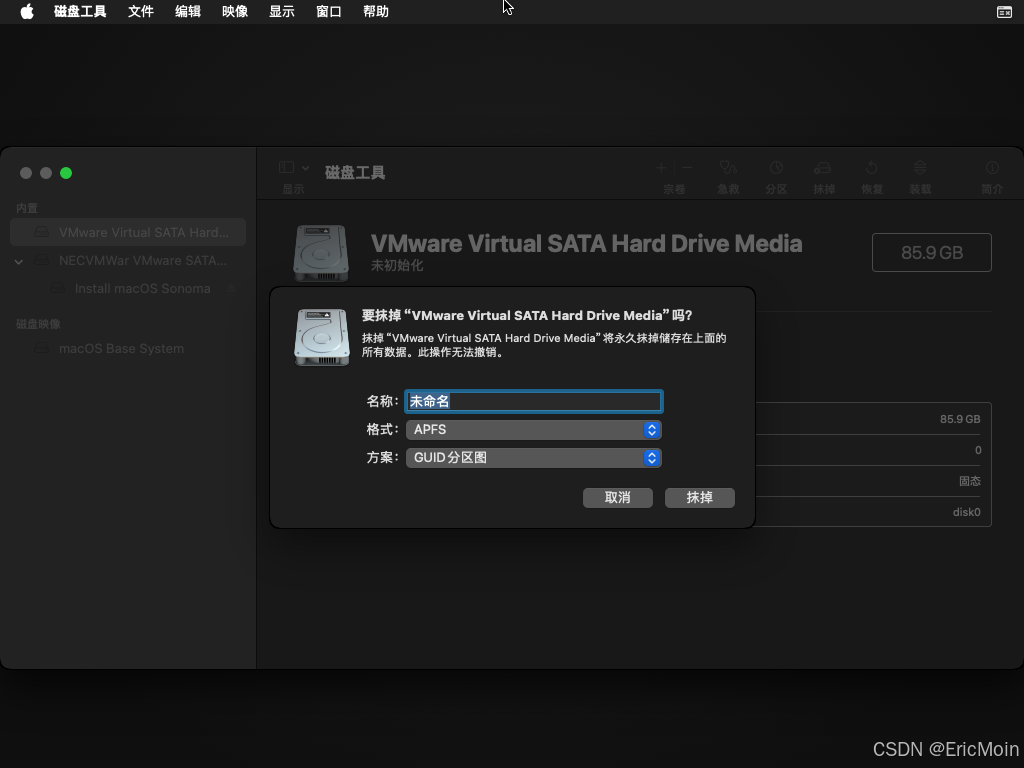Click VMware Virtual SATA Hard Drive Media heading
Viewport: 1024px width, 768px height.
pos(586,244)
